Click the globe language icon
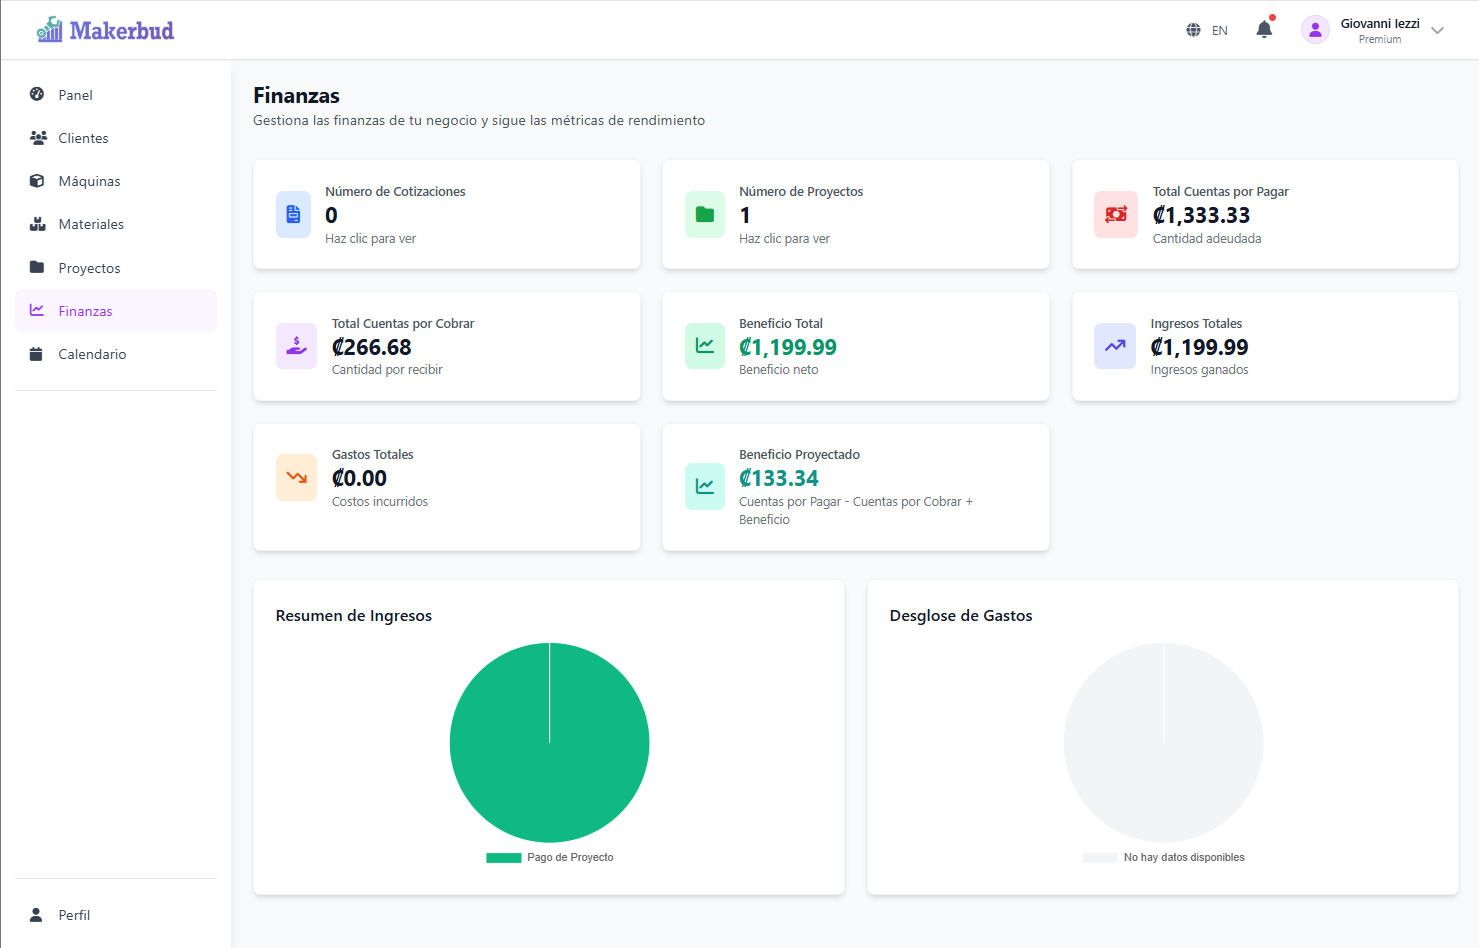1479x948 pixels. tap(1193, 30)
